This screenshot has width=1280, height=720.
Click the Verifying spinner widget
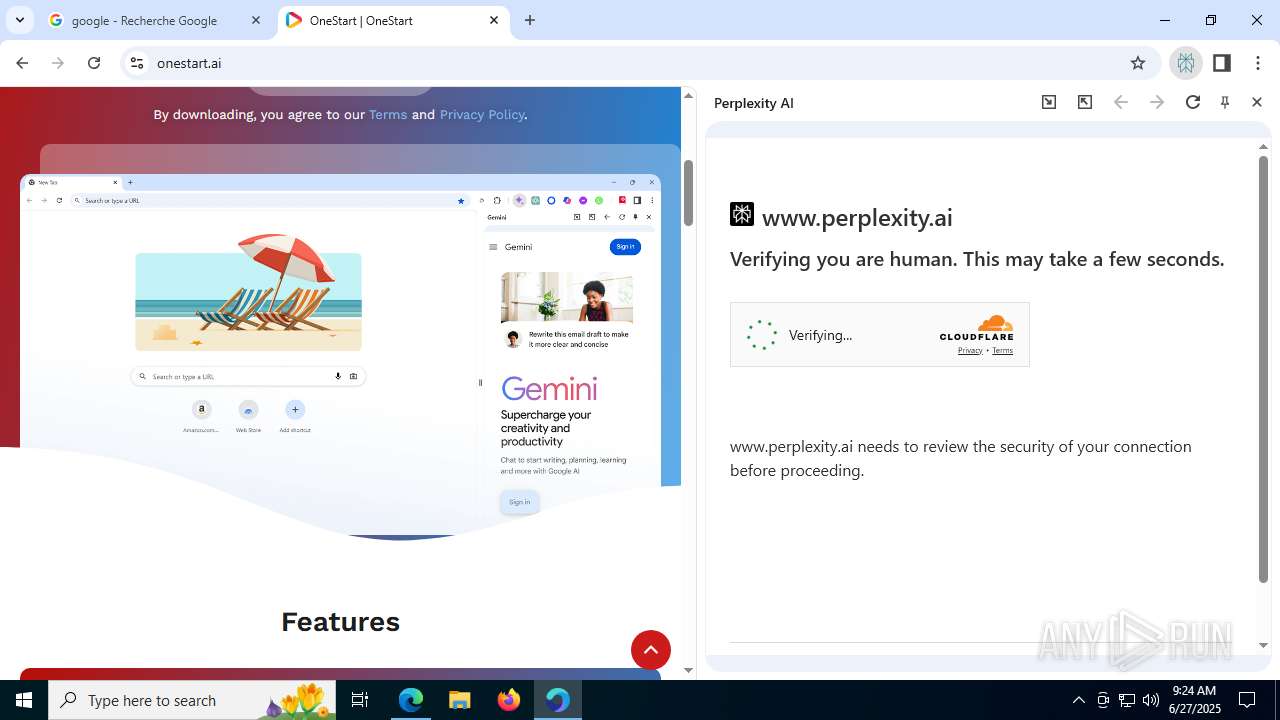762,335
